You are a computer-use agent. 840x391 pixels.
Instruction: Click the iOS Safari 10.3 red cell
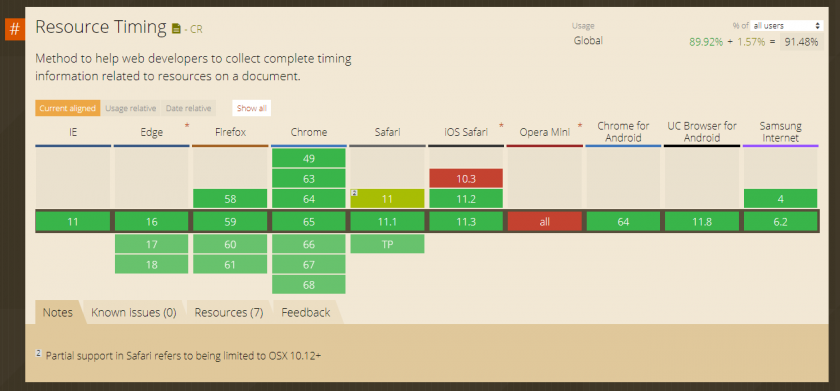466,178
